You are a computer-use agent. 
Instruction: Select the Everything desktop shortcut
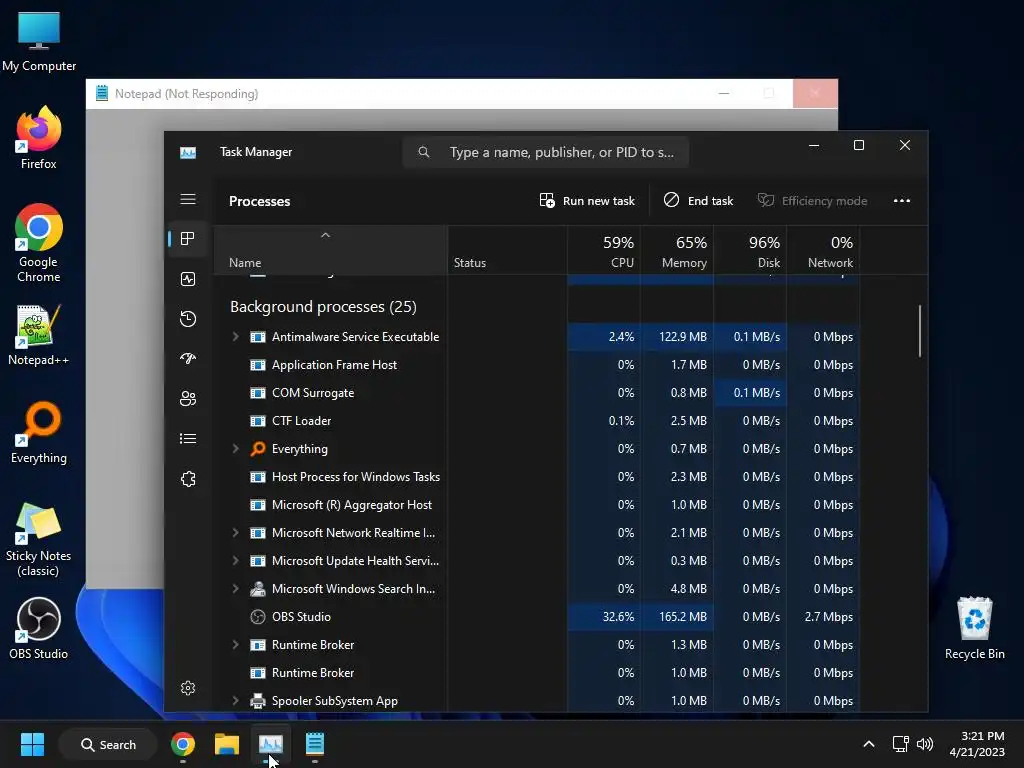[39, 432]
